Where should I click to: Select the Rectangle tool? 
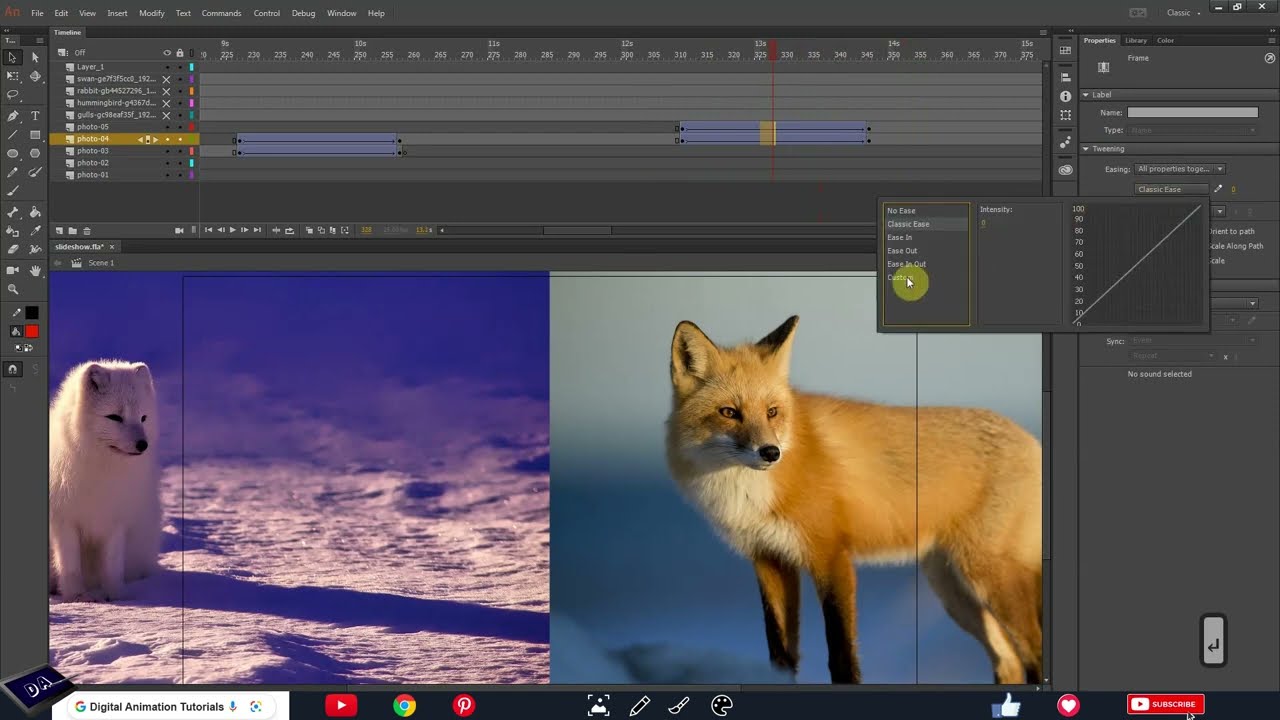(35, 134)
